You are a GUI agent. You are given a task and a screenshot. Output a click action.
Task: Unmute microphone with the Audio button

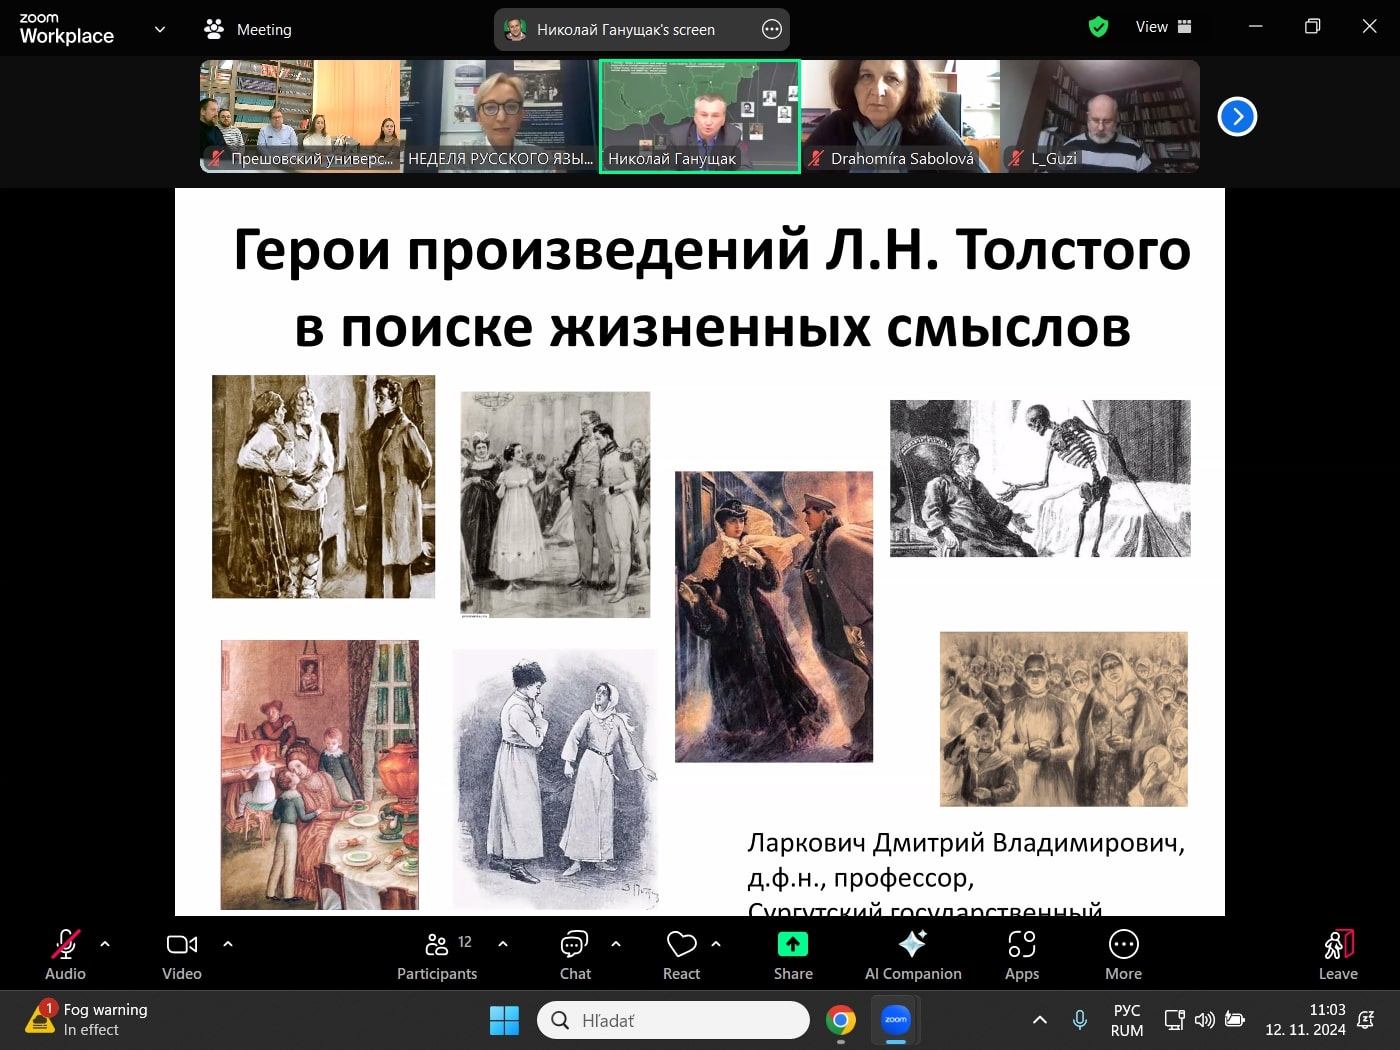65,955
